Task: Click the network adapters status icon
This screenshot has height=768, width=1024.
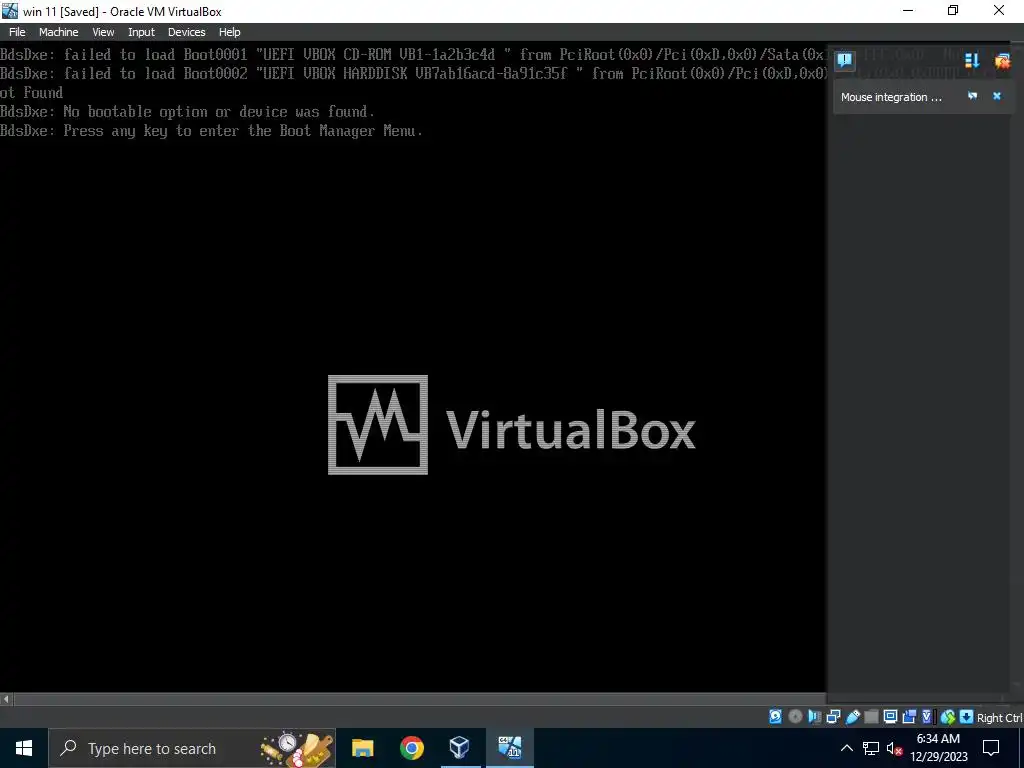Action: click(833, 716)
